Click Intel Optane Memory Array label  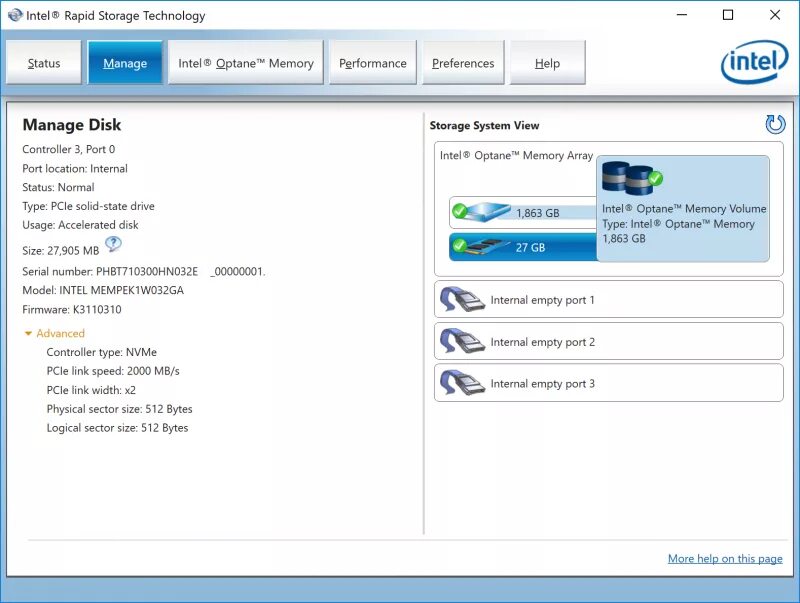[516, 156]
